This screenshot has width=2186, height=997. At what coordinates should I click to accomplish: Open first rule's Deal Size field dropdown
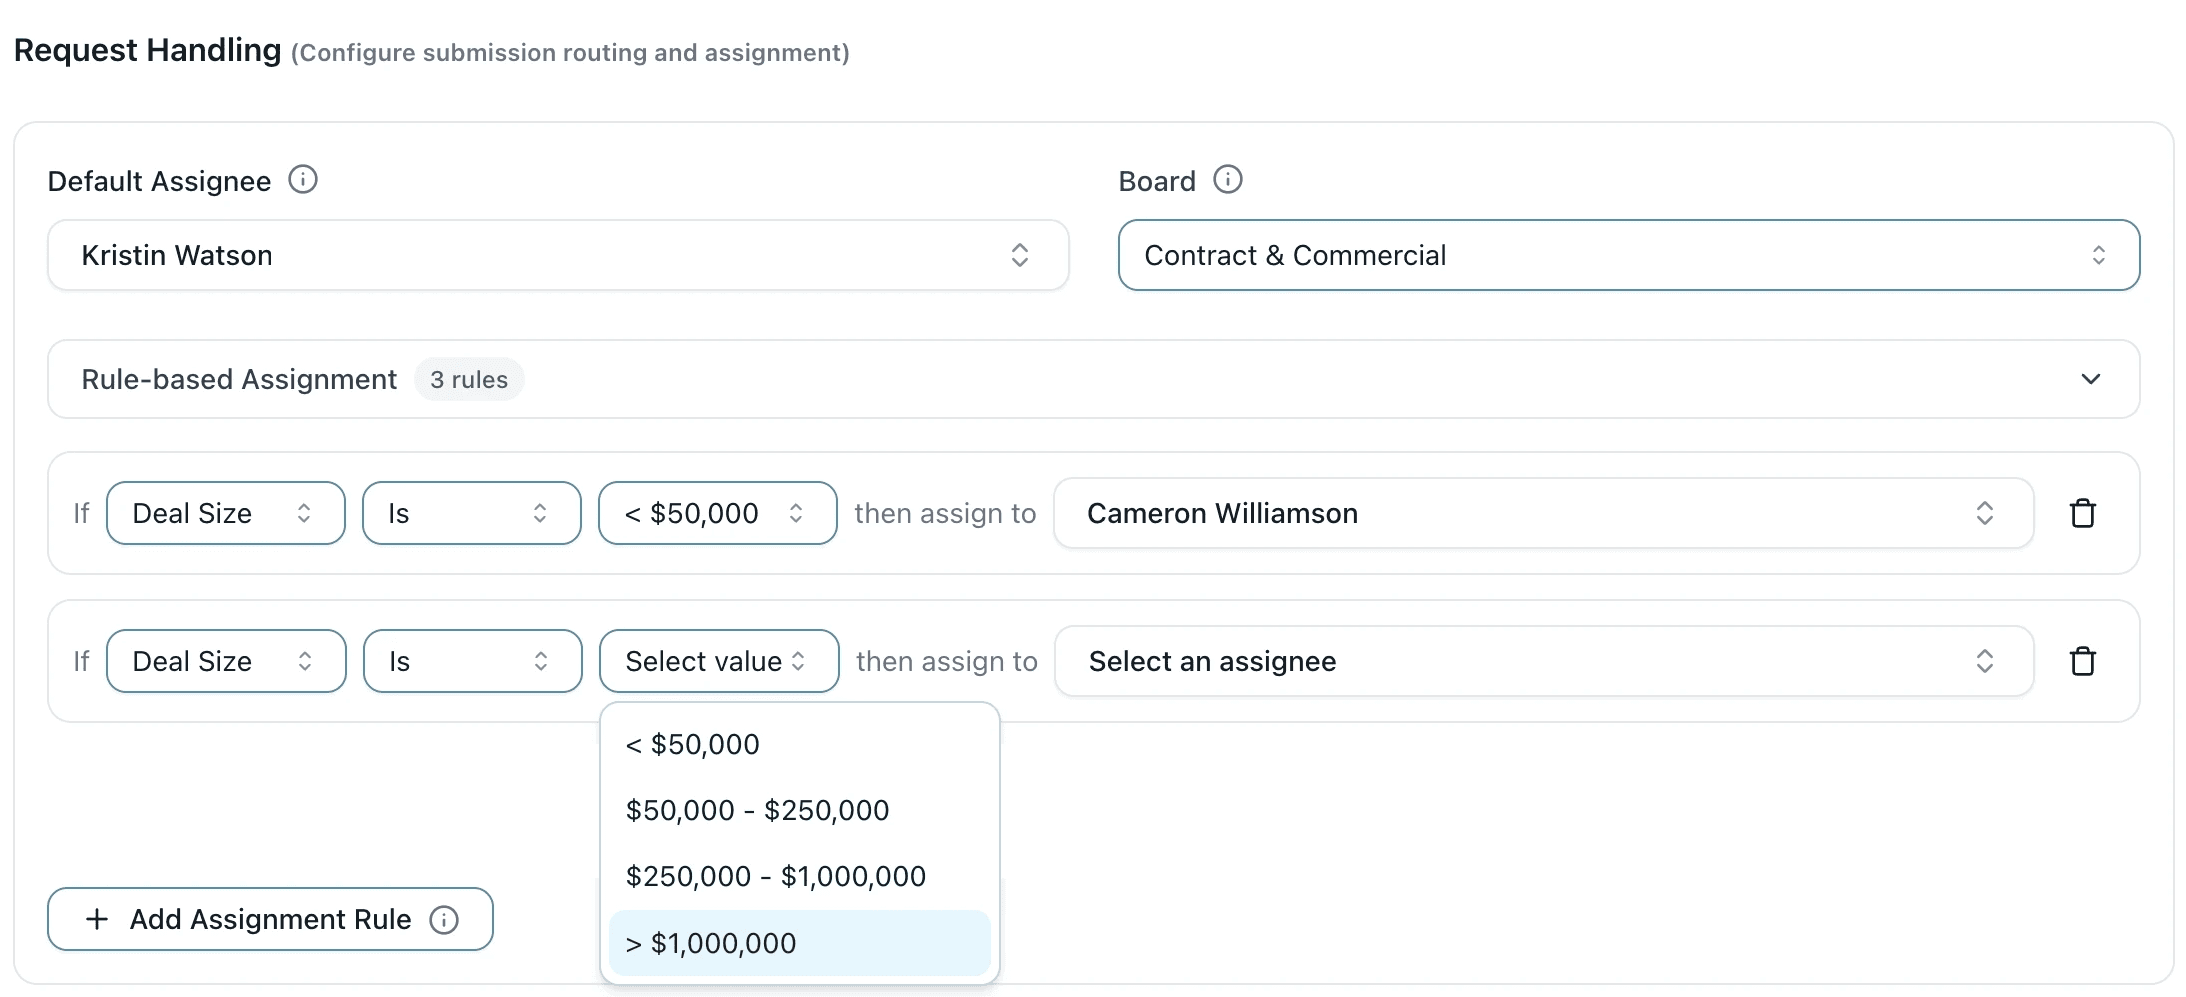click(225, 513)
